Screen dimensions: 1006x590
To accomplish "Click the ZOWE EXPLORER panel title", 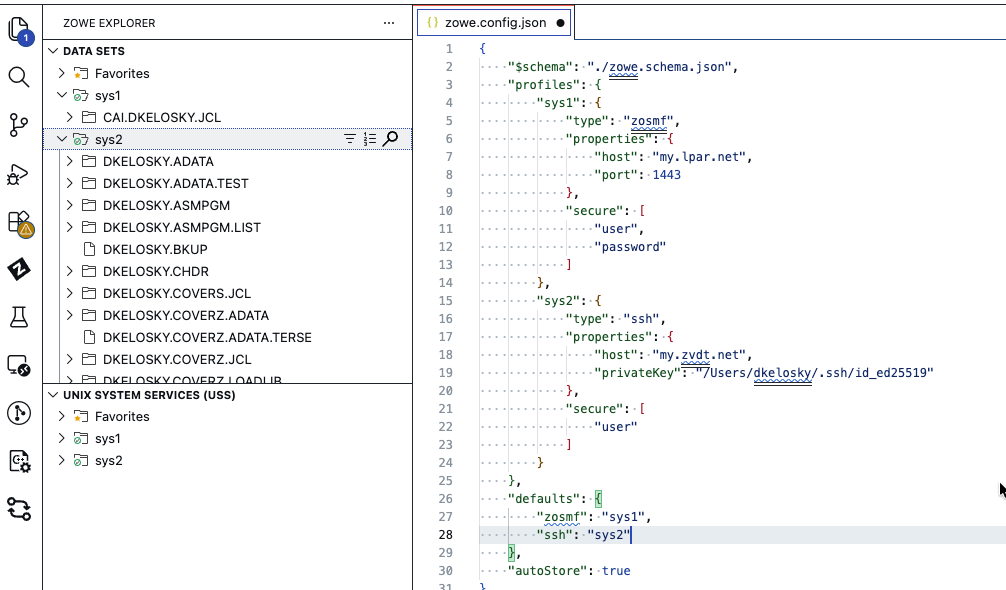I will [x=109, y=23].
